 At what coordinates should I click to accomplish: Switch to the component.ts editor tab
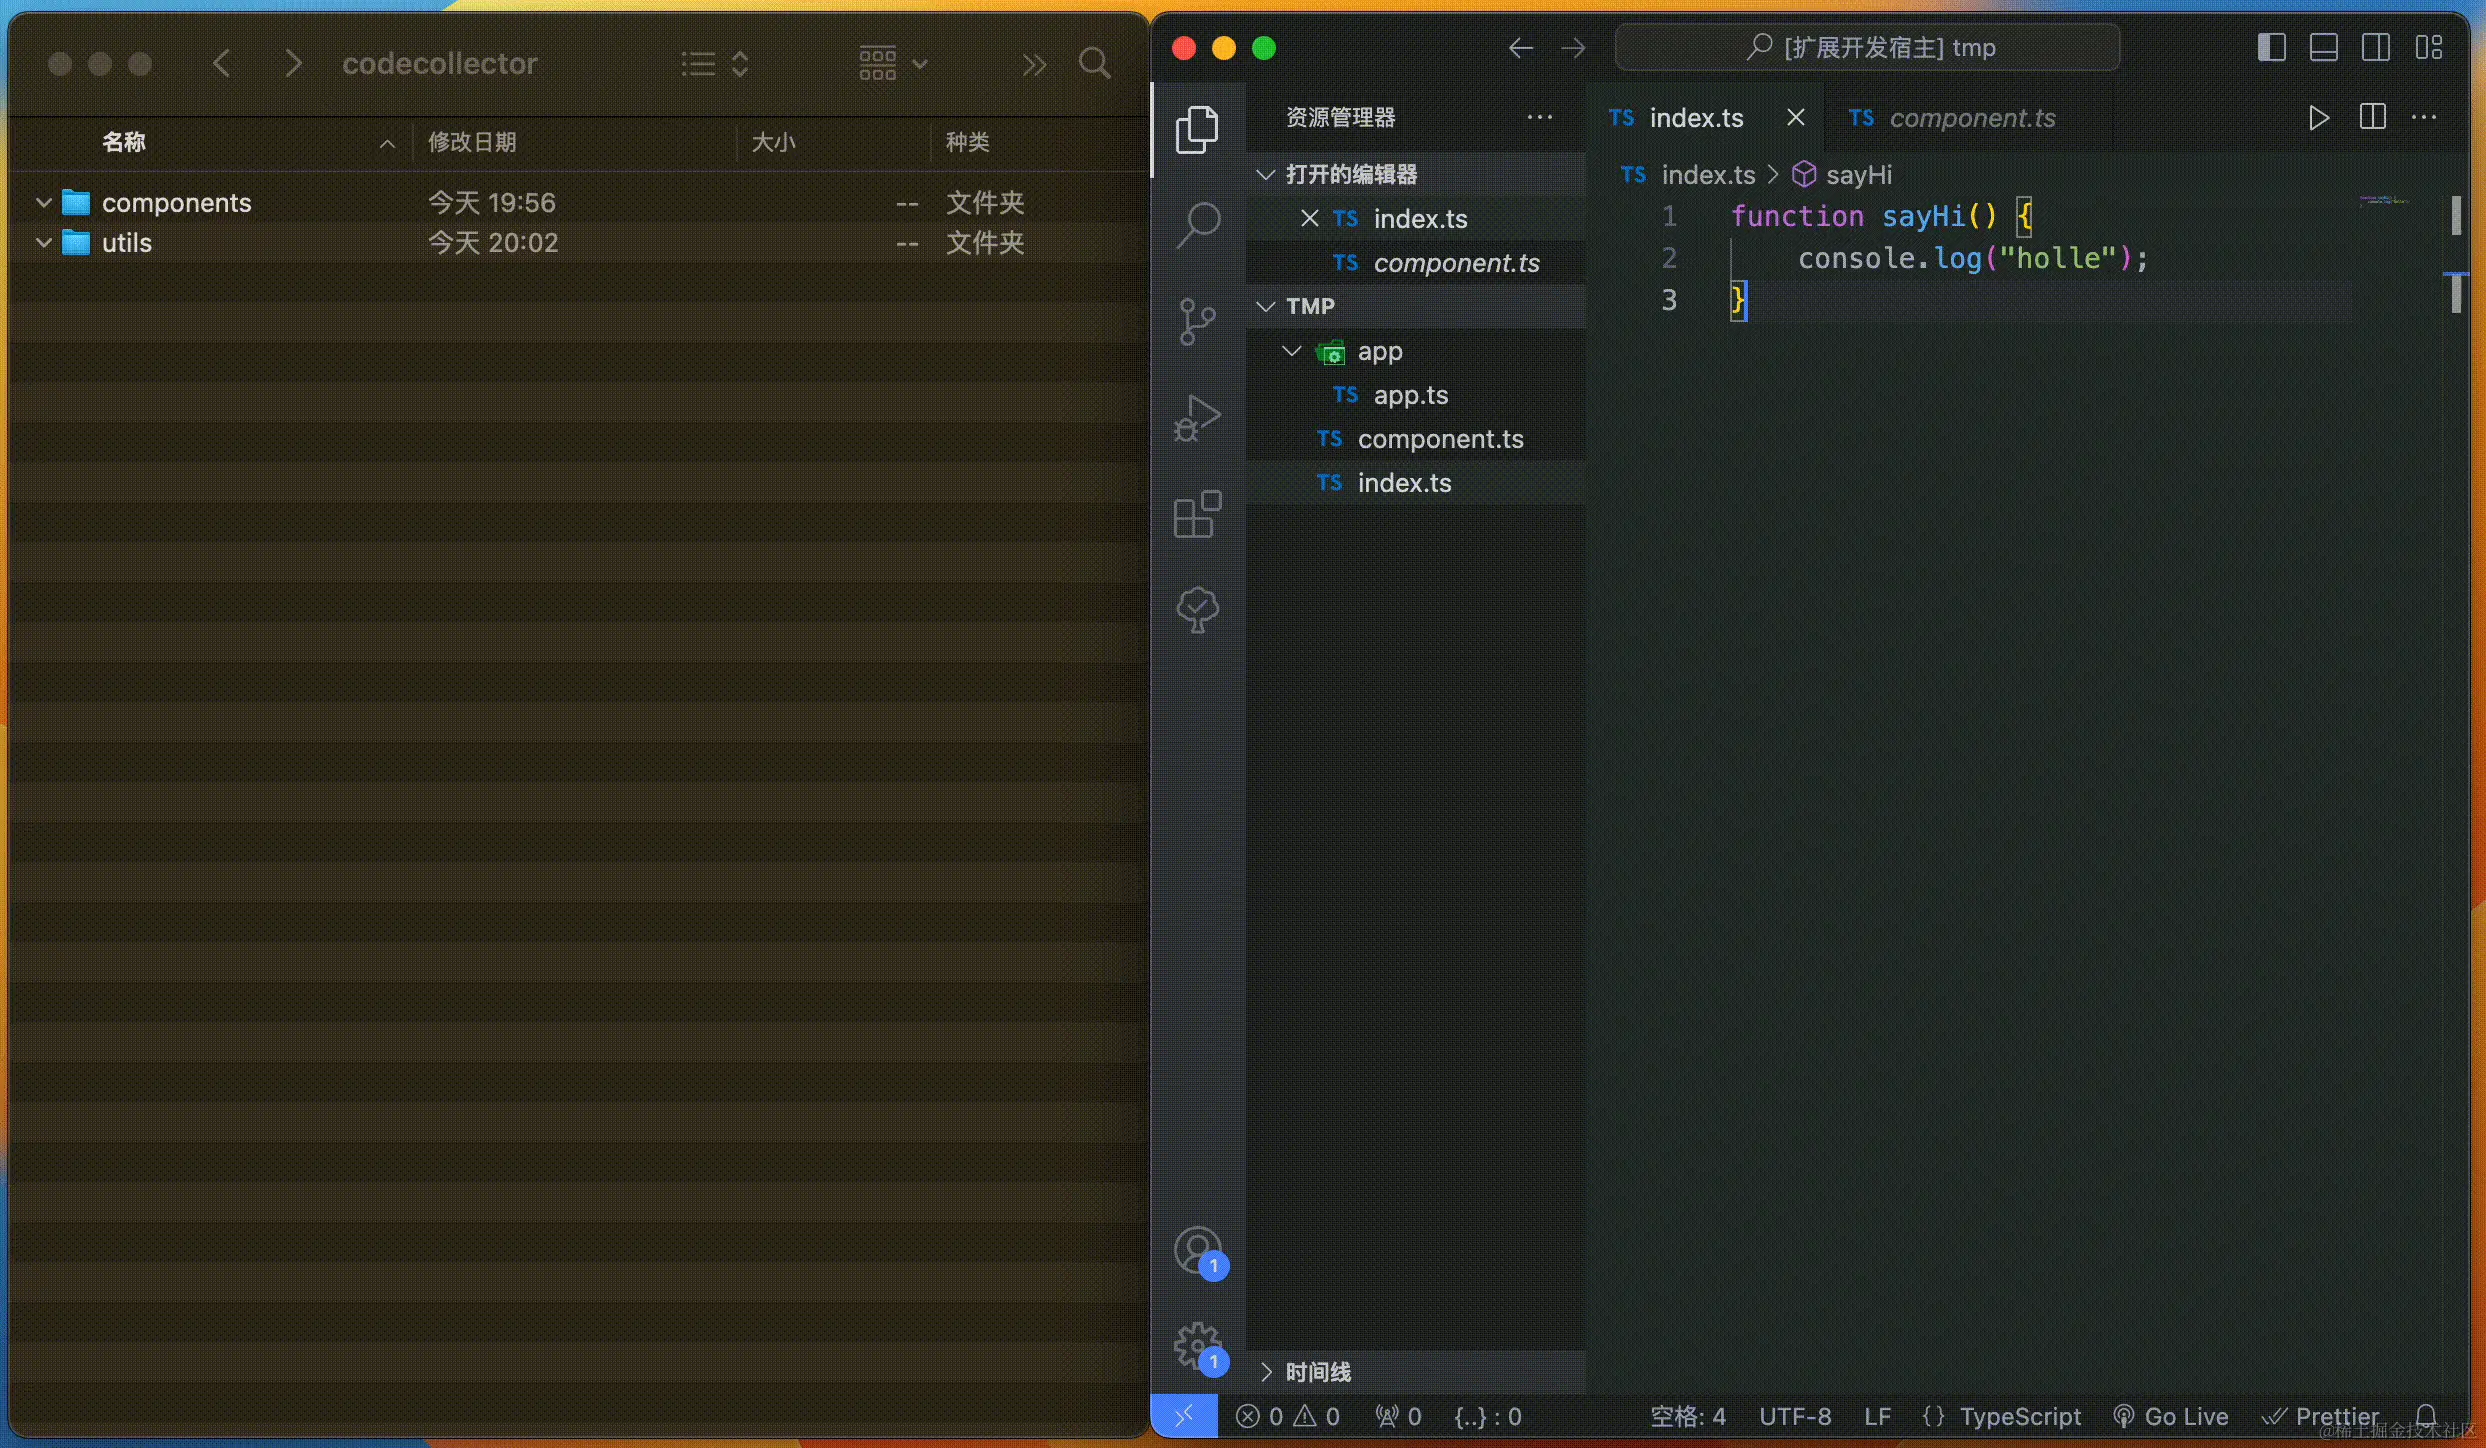coord(1970,117)
